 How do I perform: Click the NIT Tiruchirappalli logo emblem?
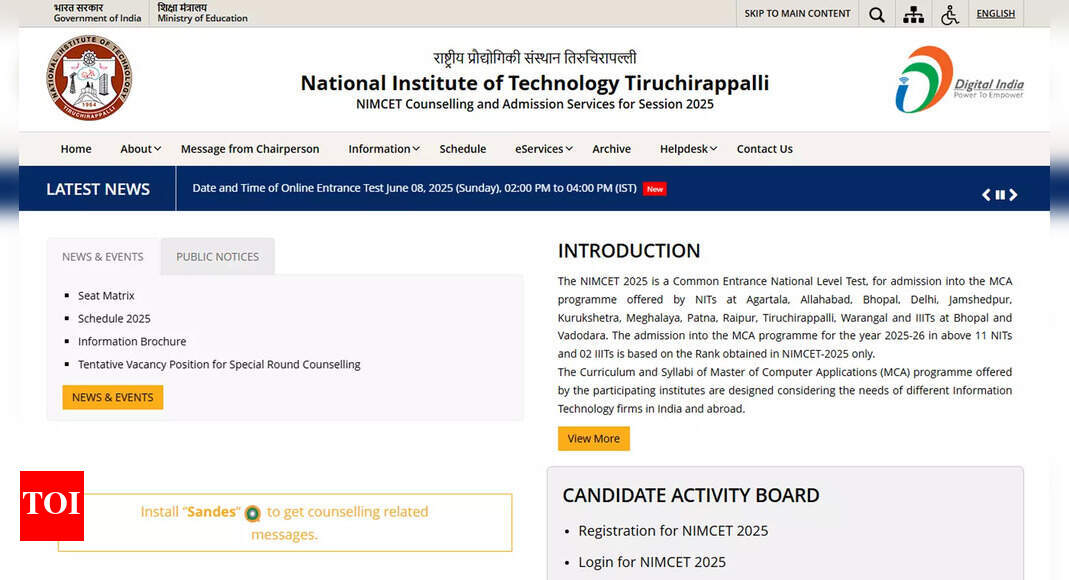(89, 78)
